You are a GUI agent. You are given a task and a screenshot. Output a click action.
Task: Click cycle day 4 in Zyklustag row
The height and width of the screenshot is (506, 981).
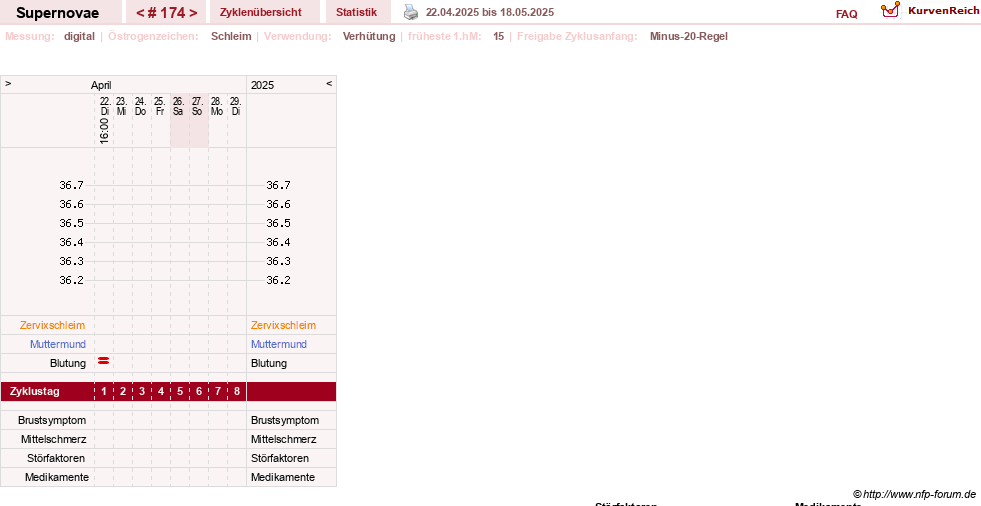pyautogui.click(x=161, y=392)
